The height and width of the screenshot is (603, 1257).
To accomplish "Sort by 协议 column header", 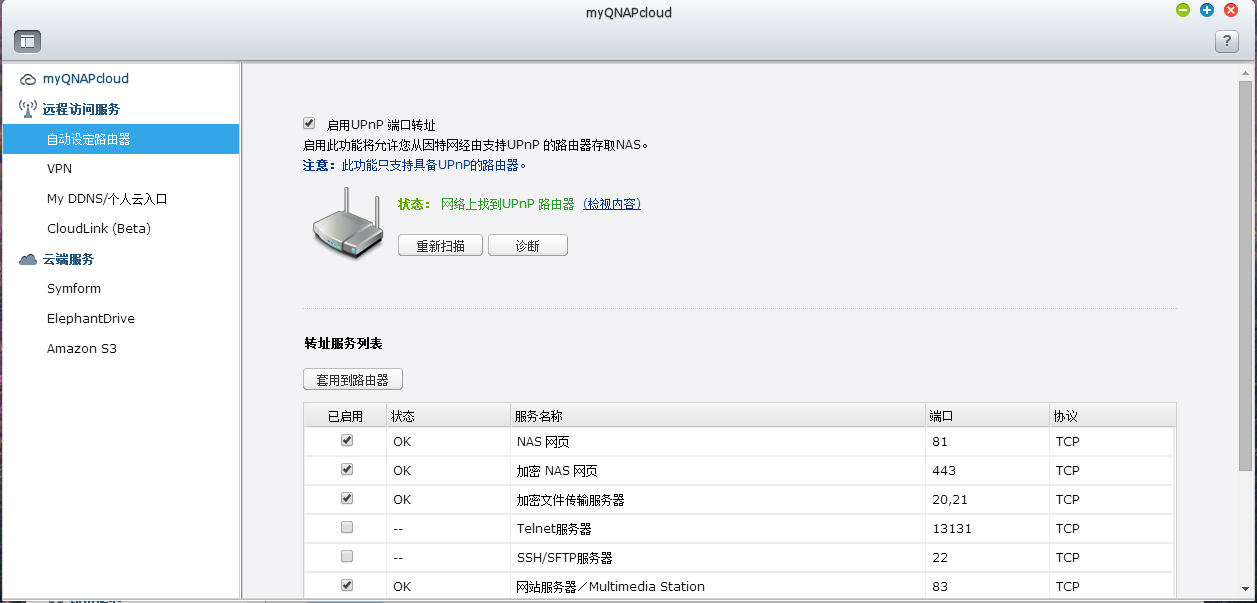I will 1111,416.
